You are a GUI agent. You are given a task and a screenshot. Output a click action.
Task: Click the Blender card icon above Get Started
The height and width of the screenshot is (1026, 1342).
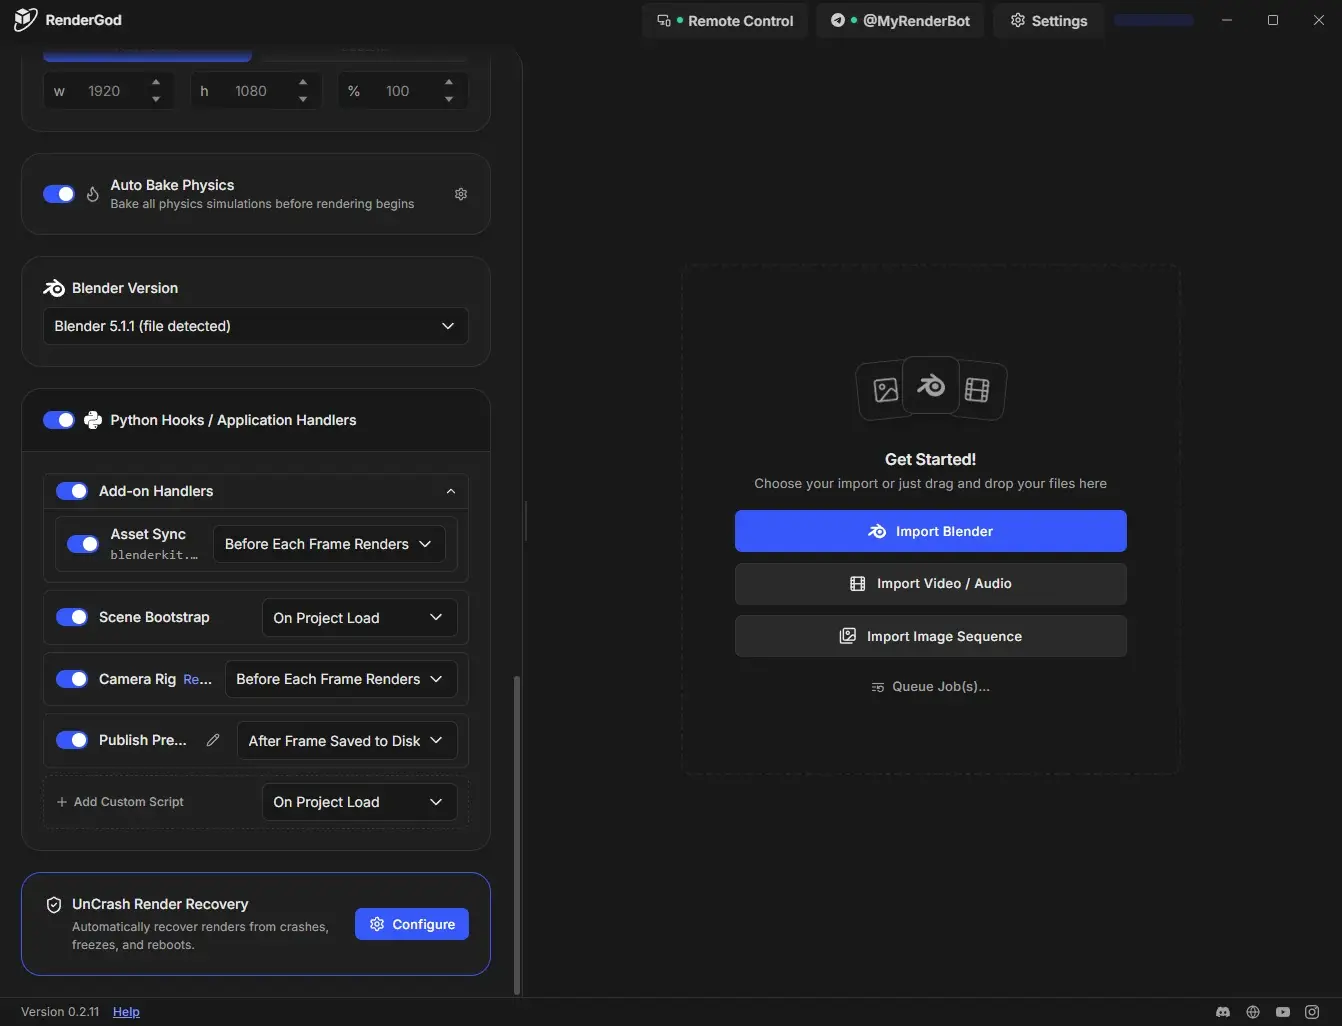coord(931,385)
